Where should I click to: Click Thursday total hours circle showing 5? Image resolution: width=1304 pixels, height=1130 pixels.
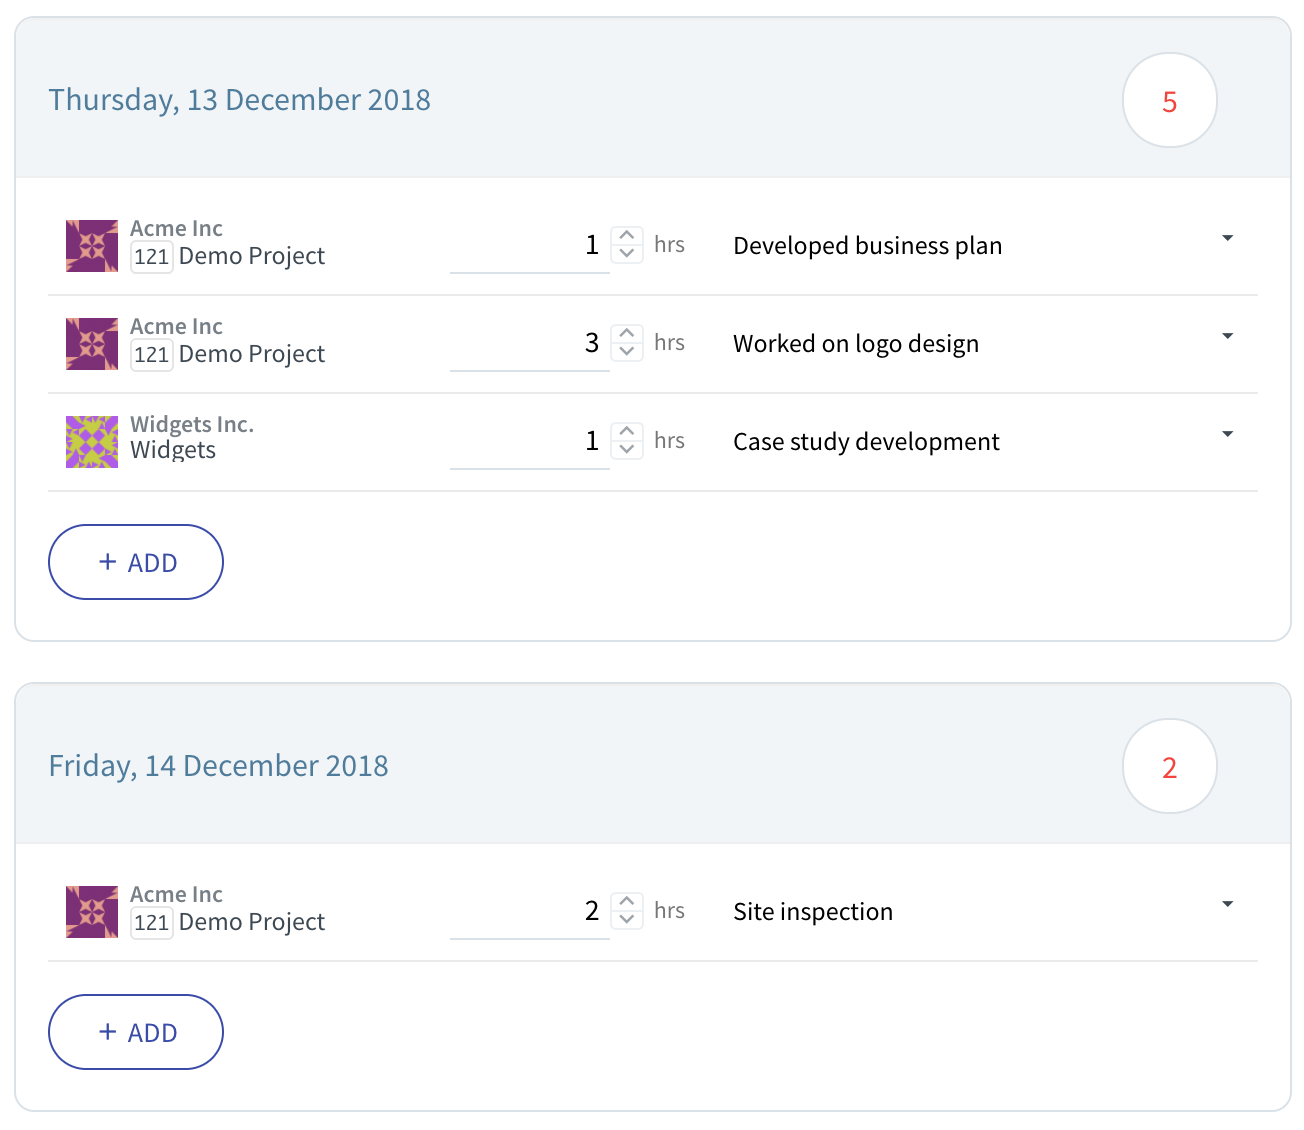[1170, 100]
